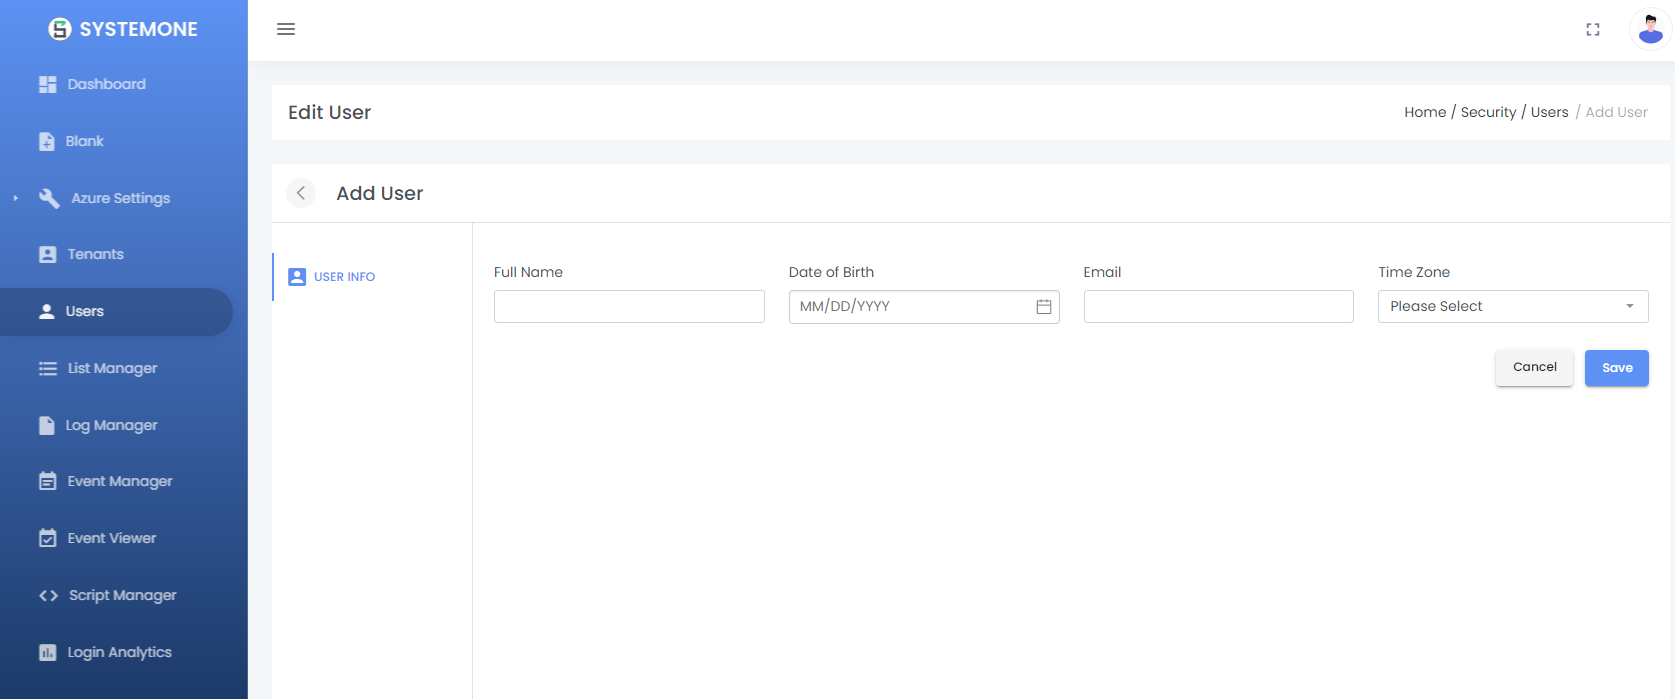Open Login Analytics in sidebar
Viewport: 1675px width, 699px height.
[x=119, y=652]
